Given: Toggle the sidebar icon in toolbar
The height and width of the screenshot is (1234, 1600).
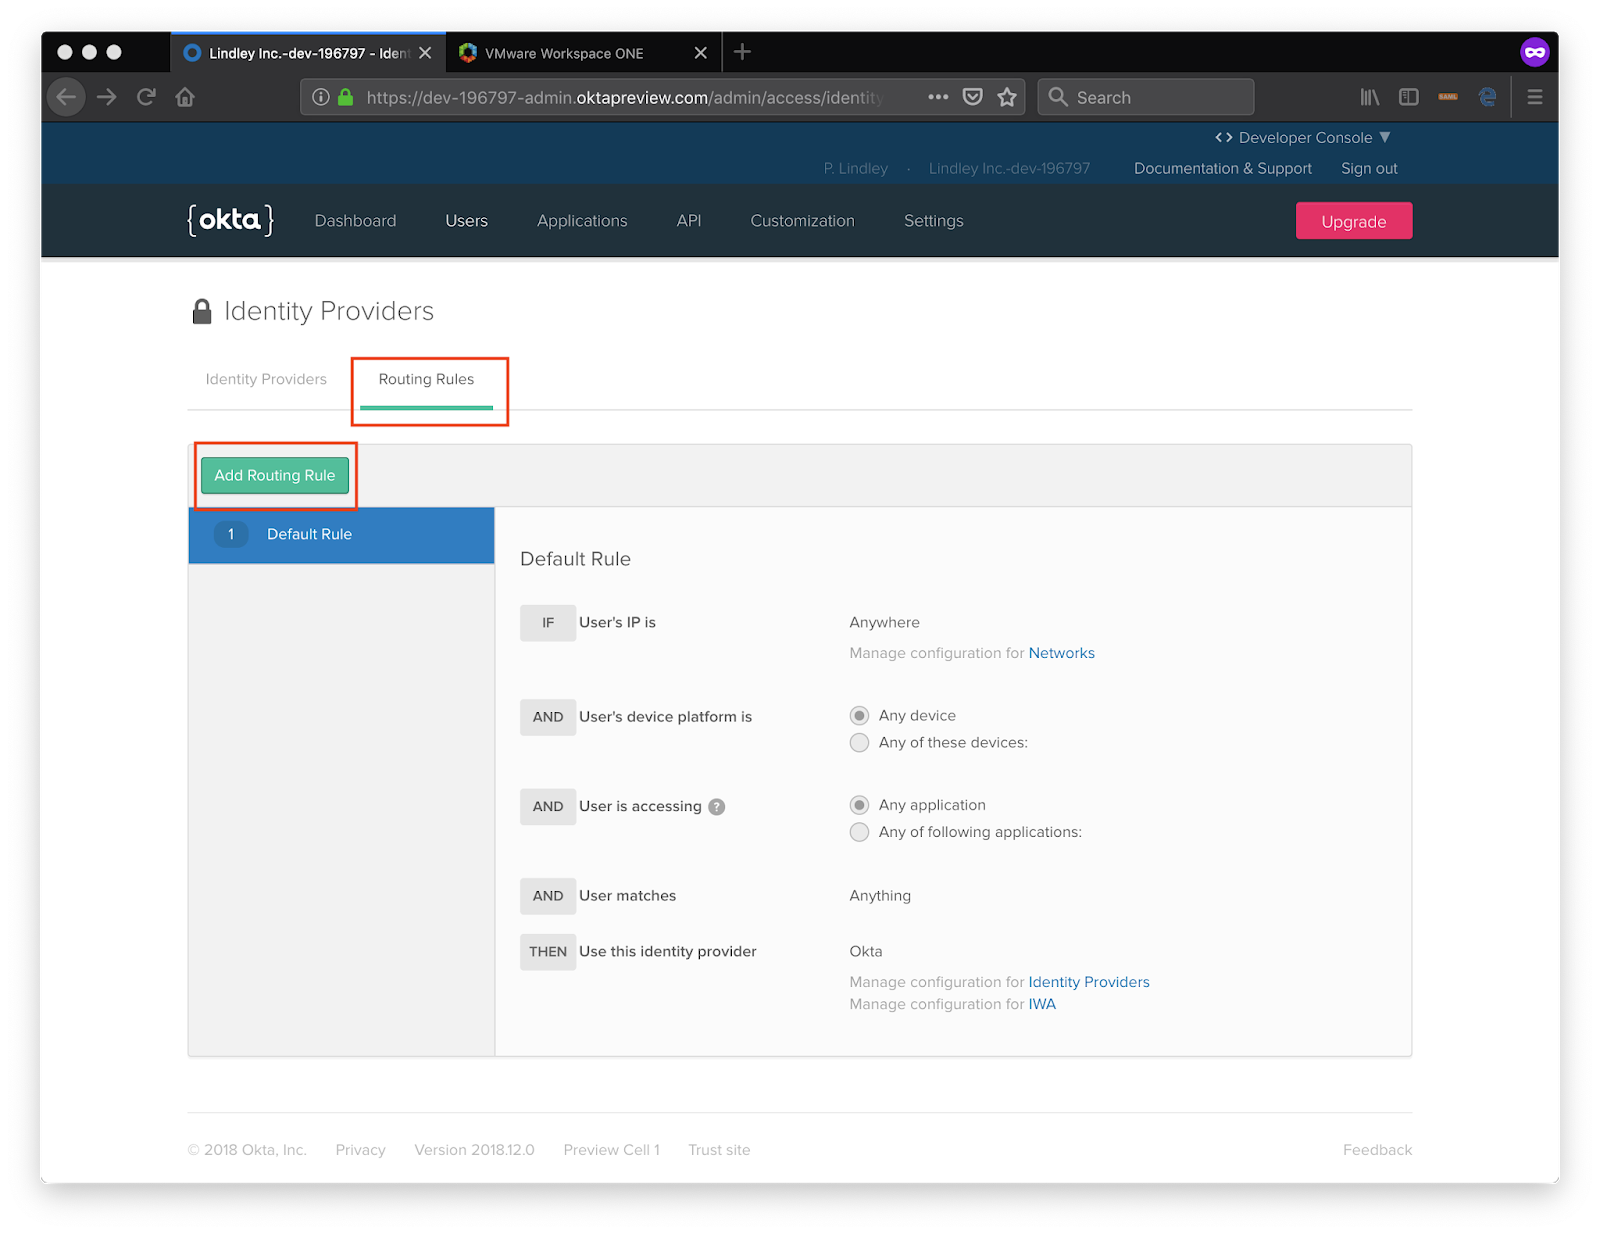Looking at the screenshot, I should 1409,97.
